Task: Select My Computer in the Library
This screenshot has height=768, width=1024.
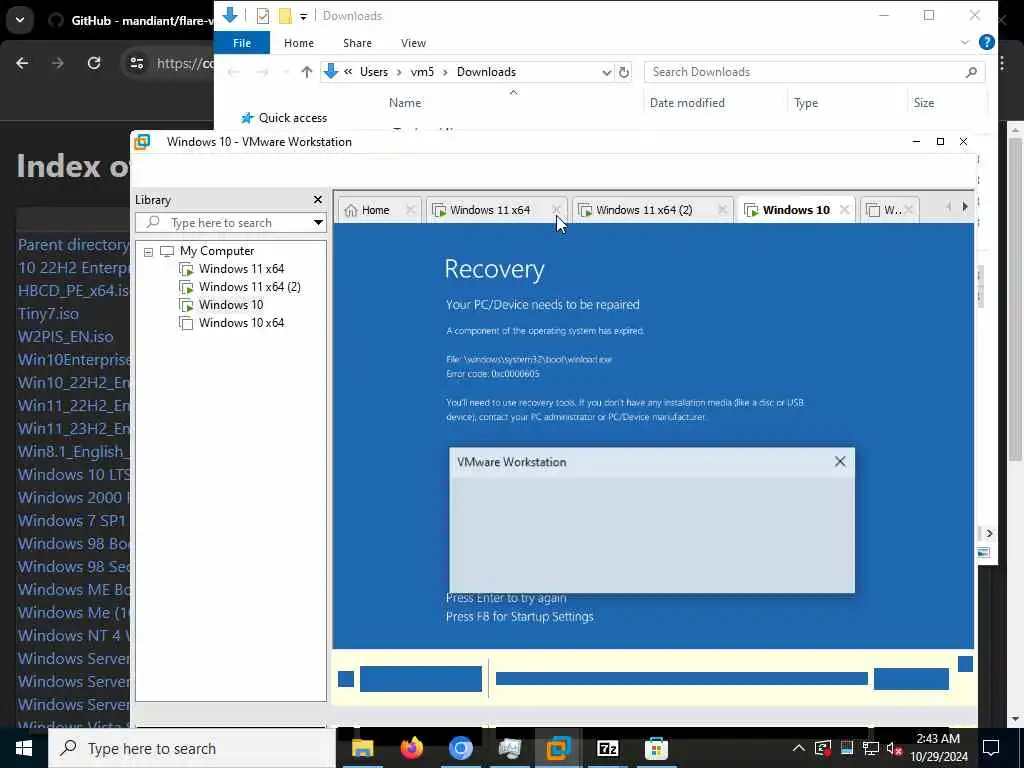Action: (217, 251)
